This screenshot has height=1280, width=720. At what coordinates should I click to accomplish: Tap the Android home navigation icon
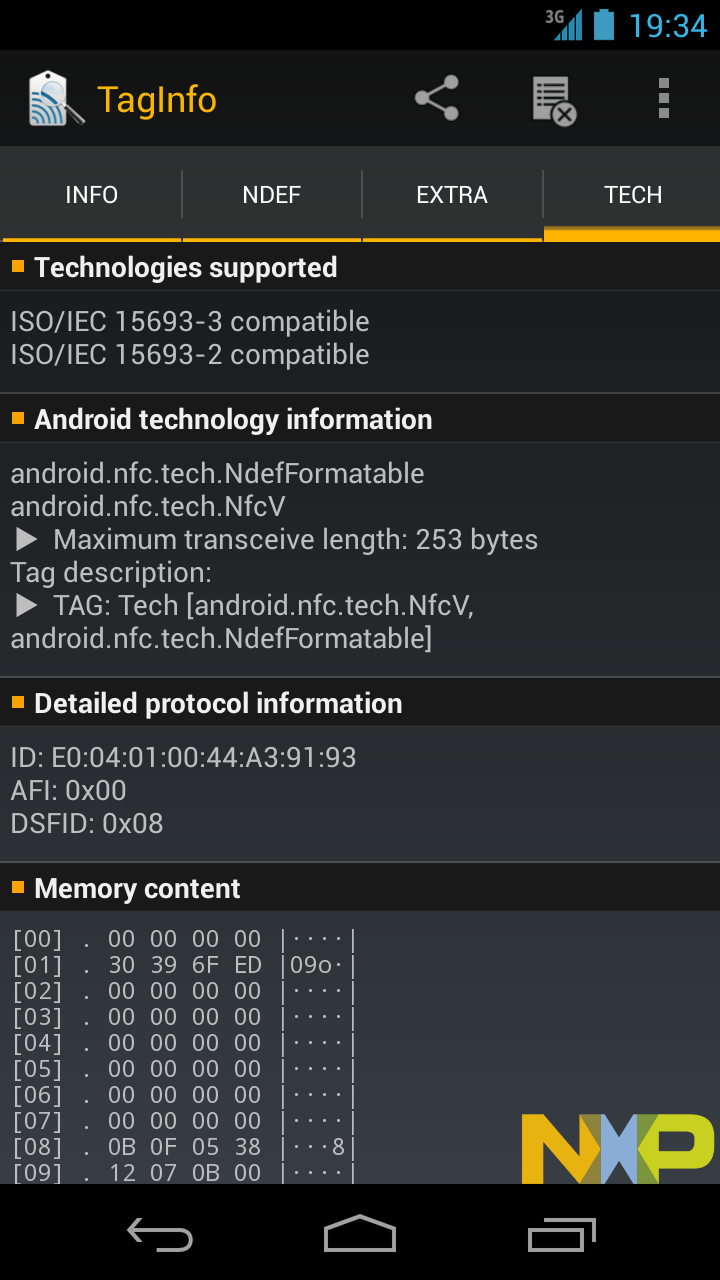tap(360, 1233)
